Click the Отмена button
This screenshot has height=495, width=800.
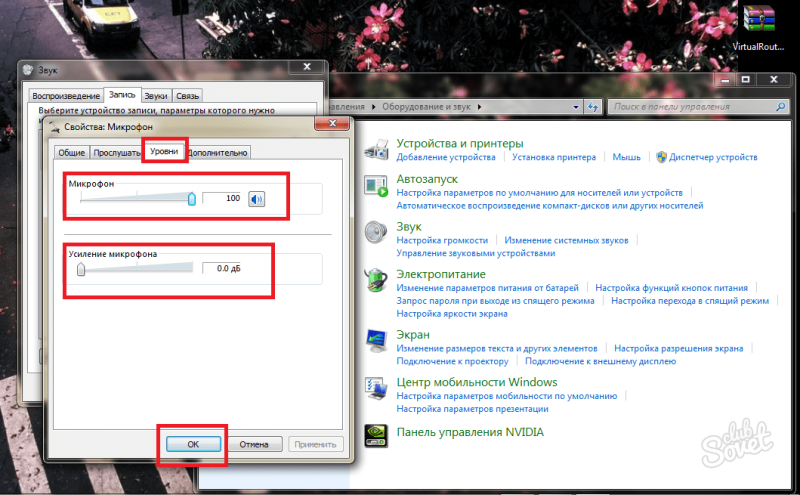[254, 444]
